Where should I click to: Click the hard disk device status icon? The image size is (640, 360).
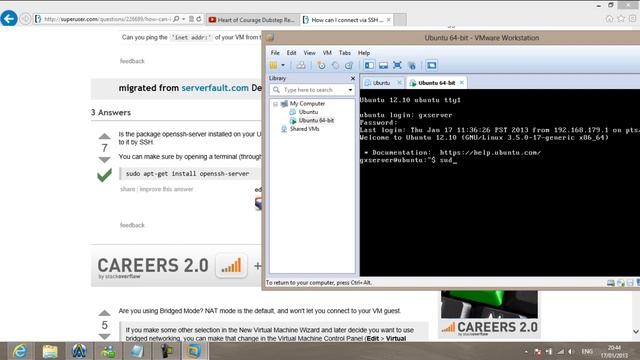point(611,283)
